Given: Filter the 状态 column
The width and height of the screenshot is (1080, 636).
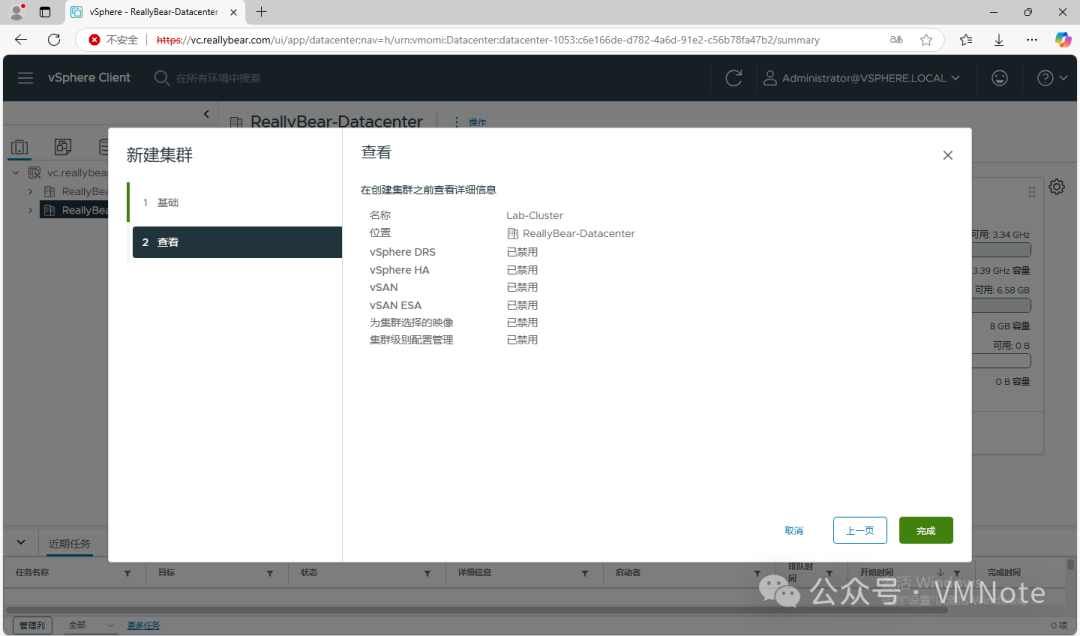Looking at the screenshot, I should [427, 573].
